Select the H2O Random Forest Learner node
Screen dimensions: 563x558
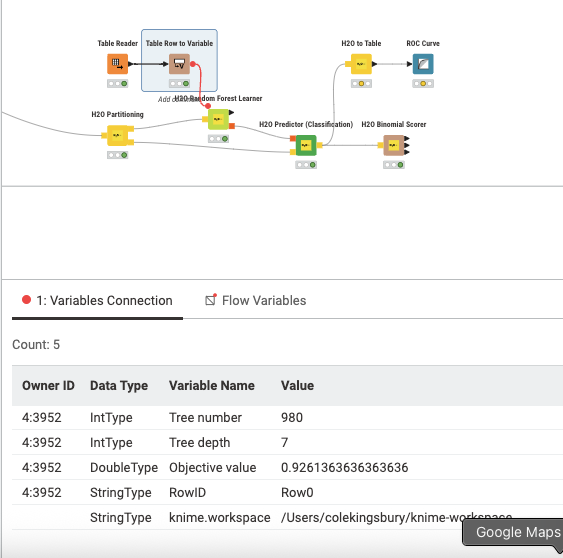pos(218,119)
